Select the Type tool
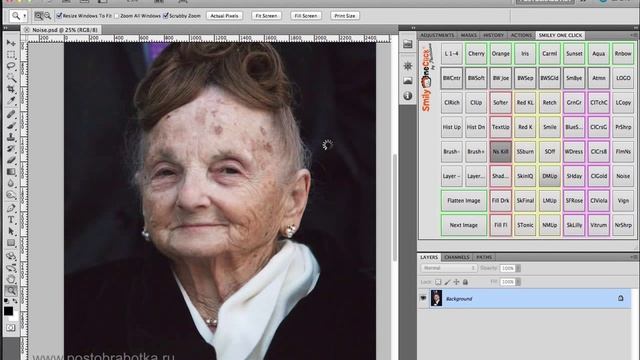The image size is (640, 360). click(x=11, y=220)
